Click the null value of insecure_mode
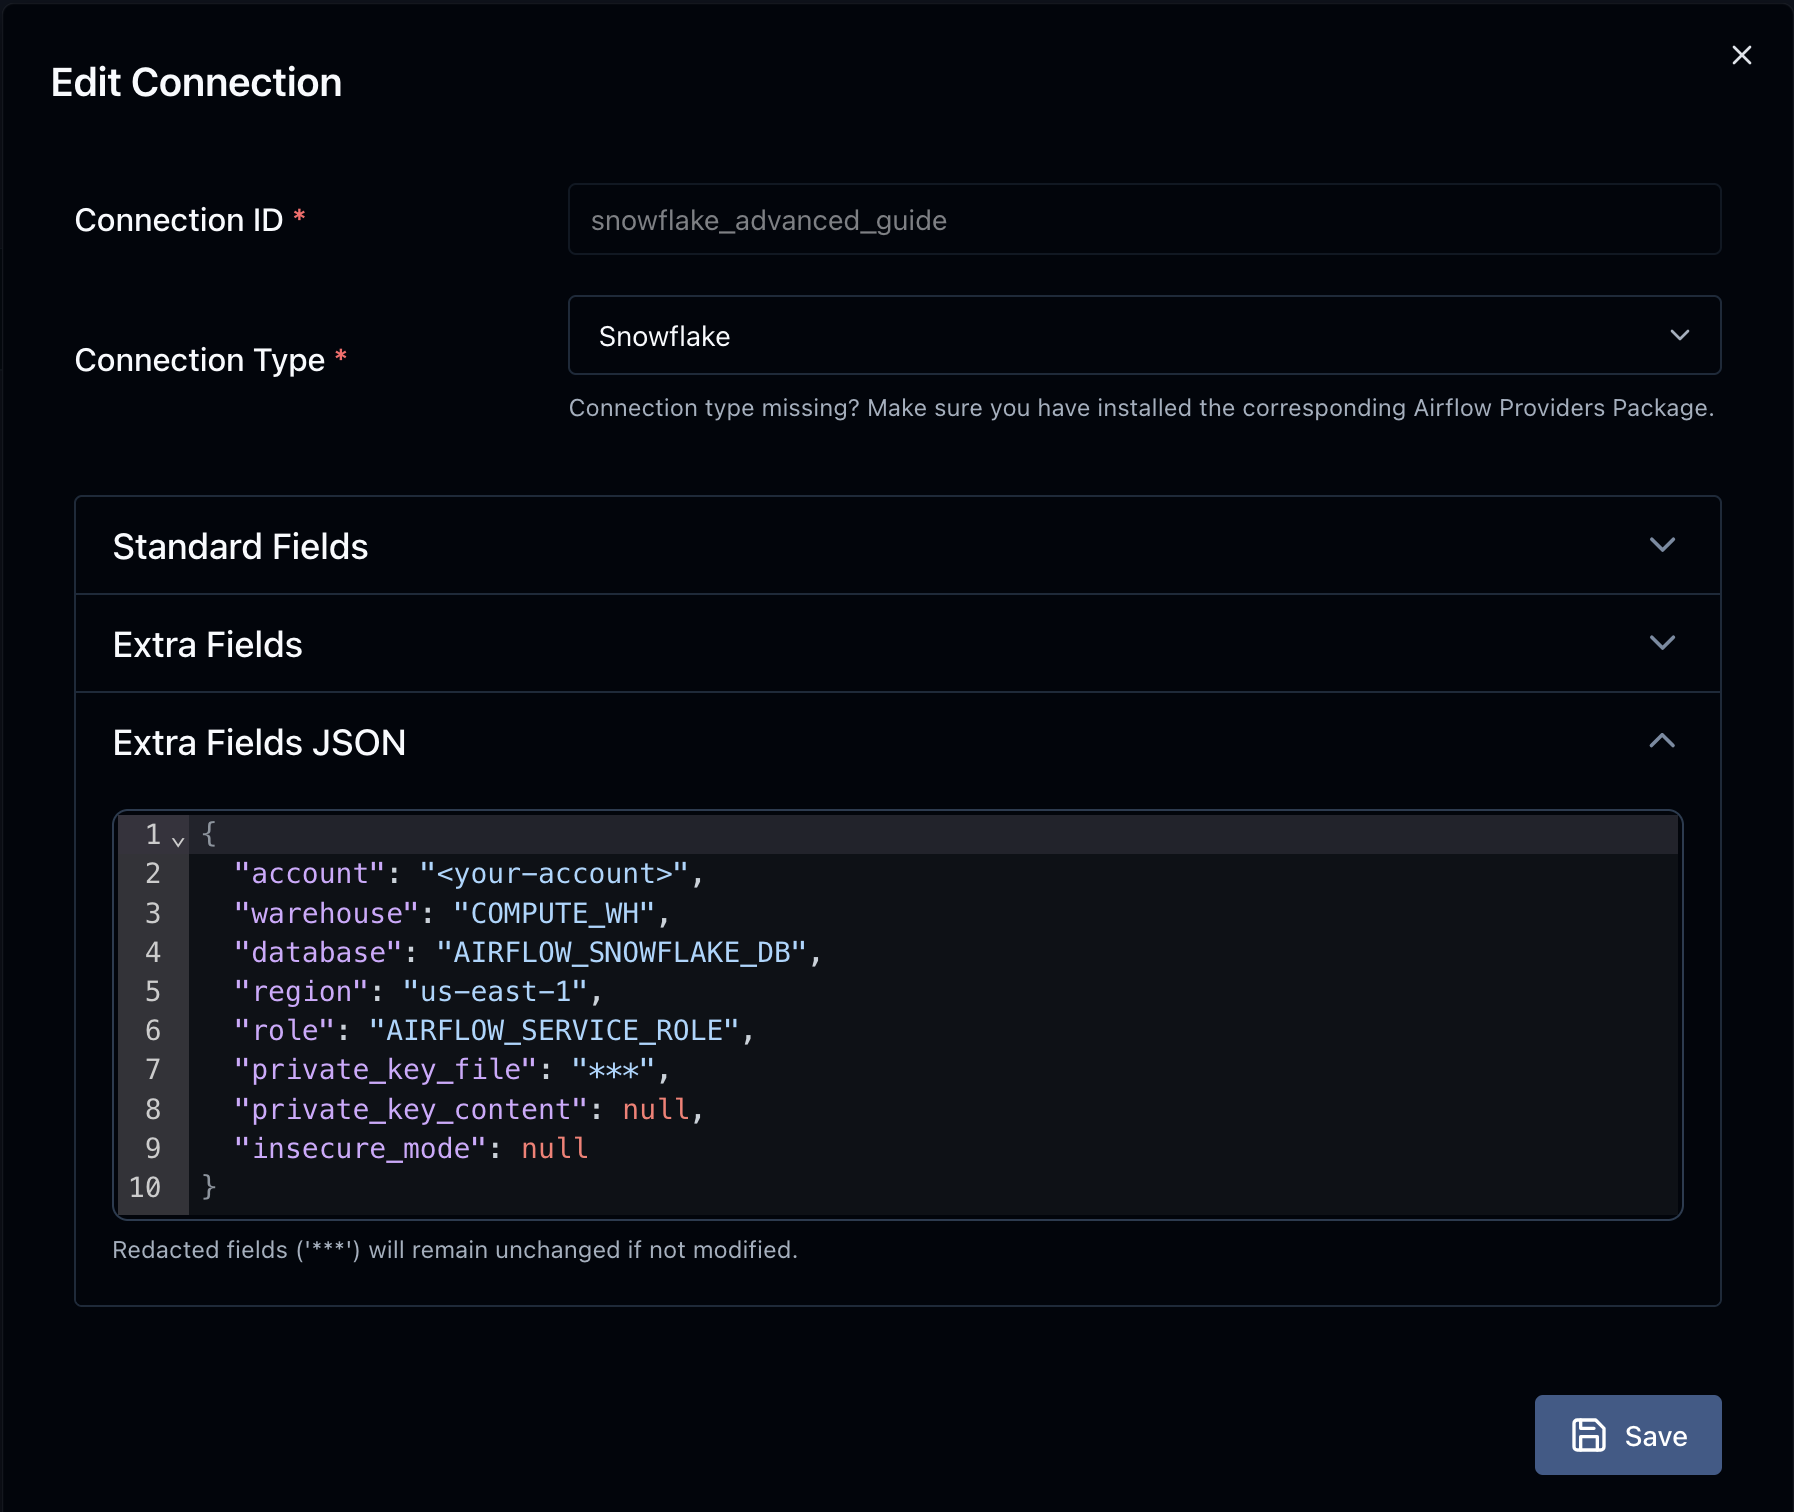1794x1512 pixels. (554, 1148)
